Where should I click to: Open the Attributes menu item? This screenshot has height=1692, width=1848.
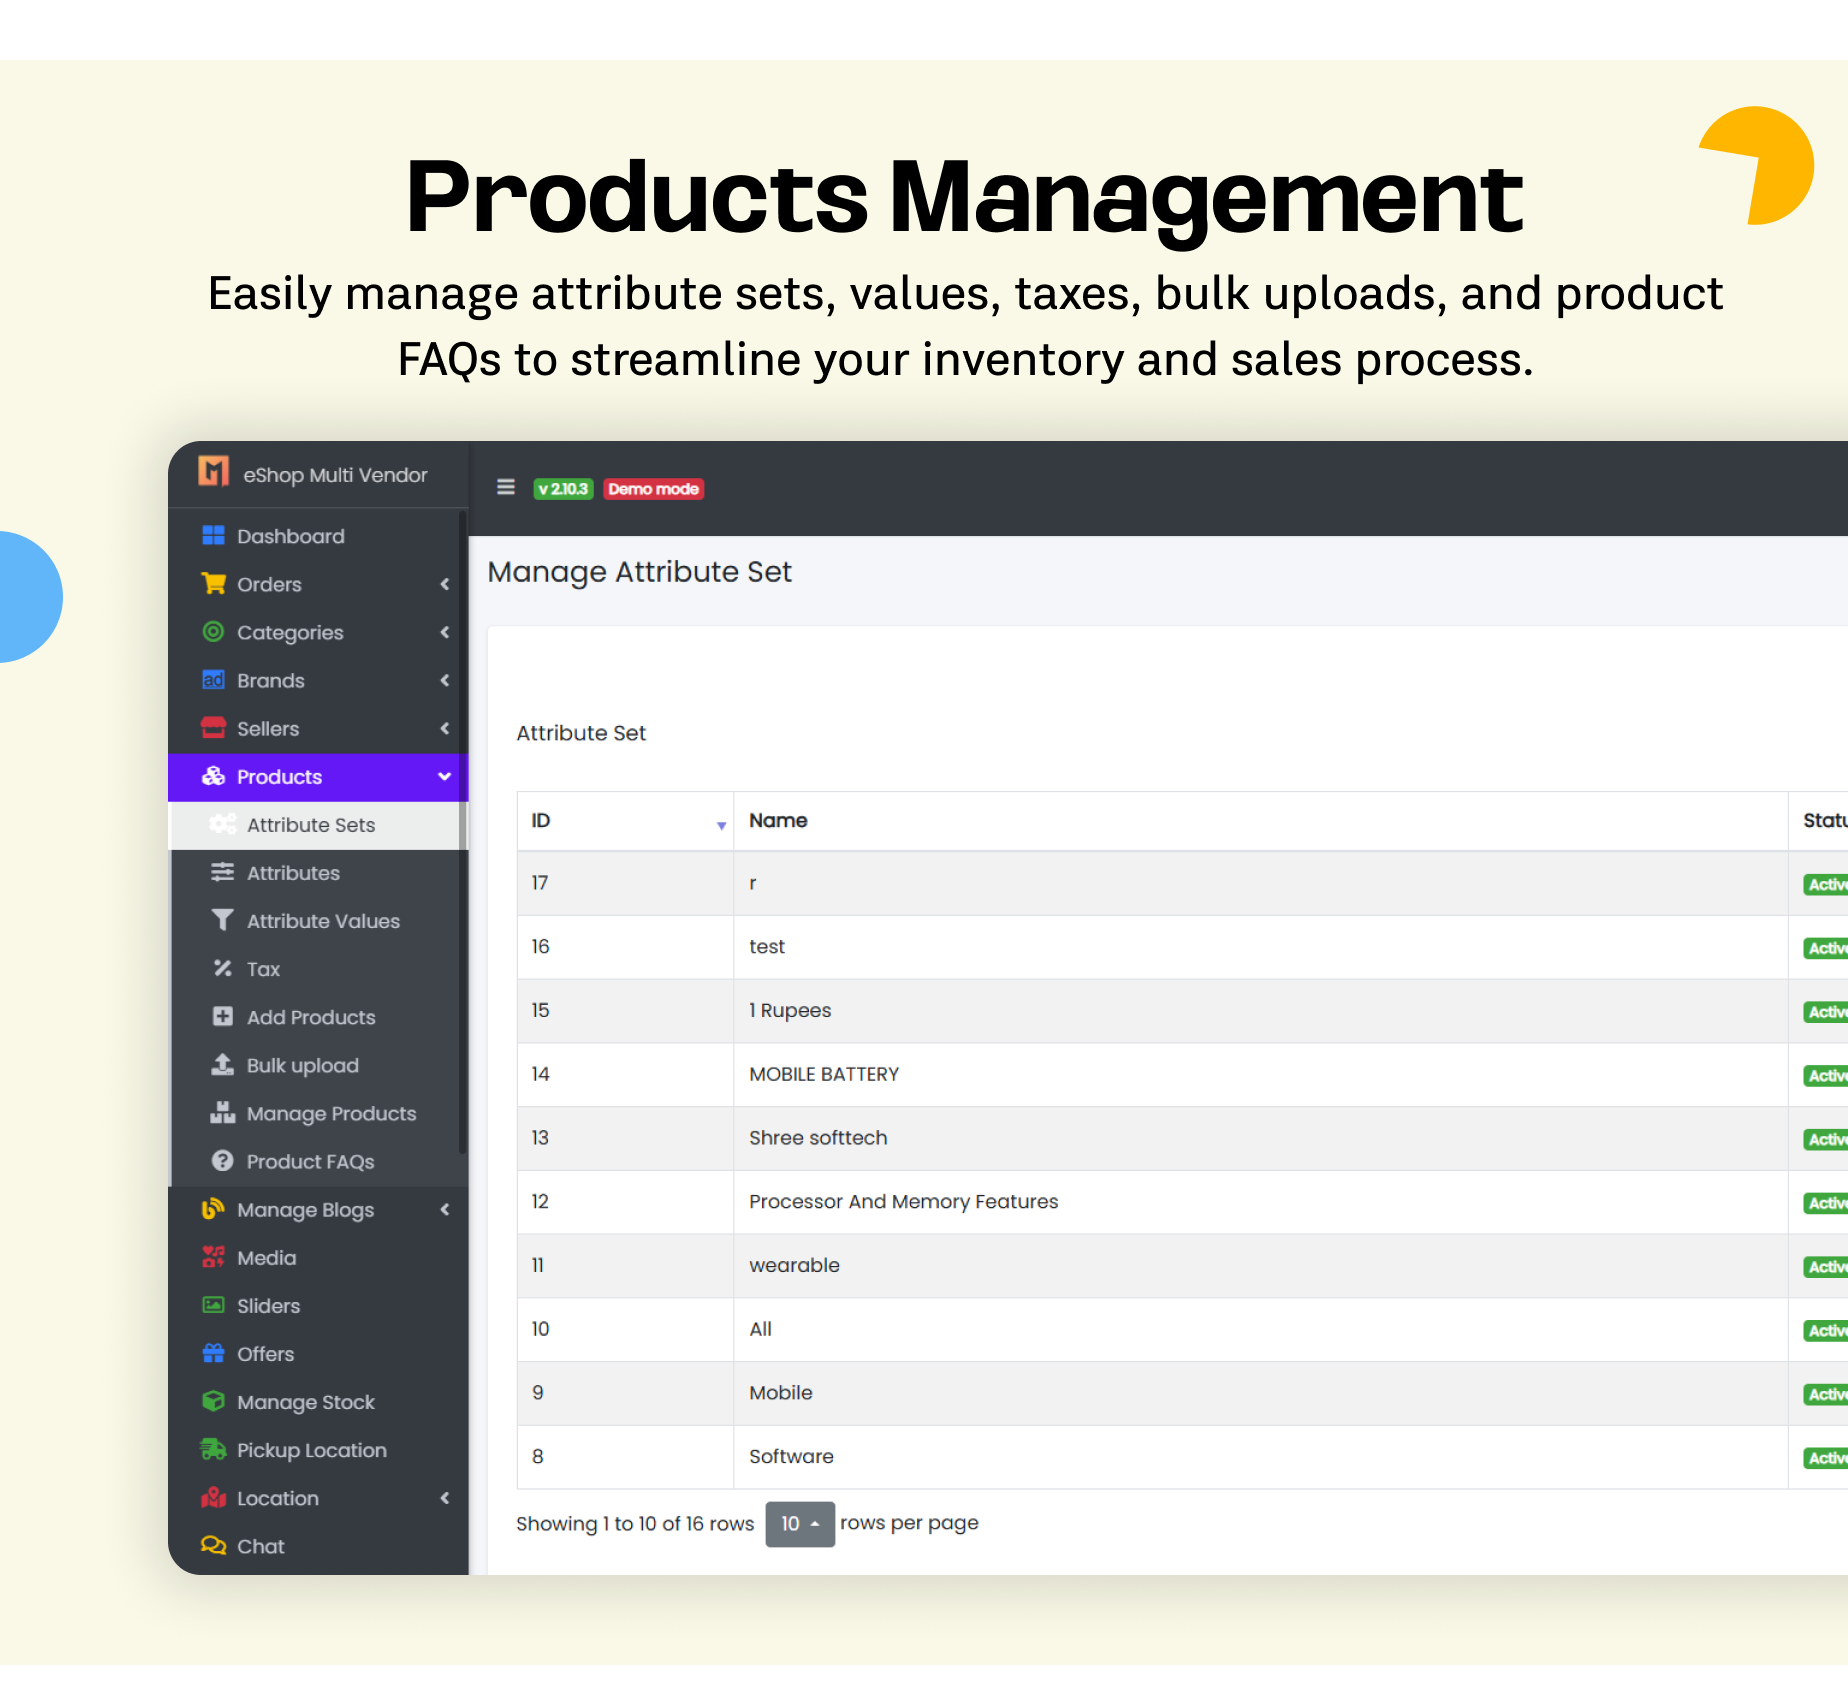[293, 873]
